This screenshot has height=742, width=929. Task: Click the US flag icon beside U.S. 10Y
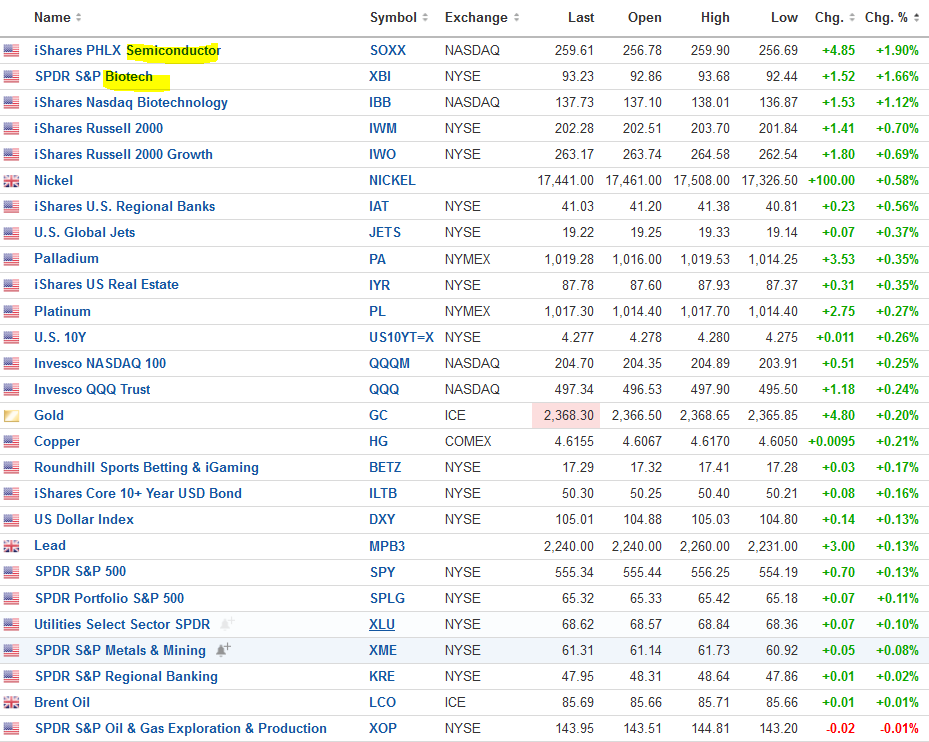pos(11,337)
